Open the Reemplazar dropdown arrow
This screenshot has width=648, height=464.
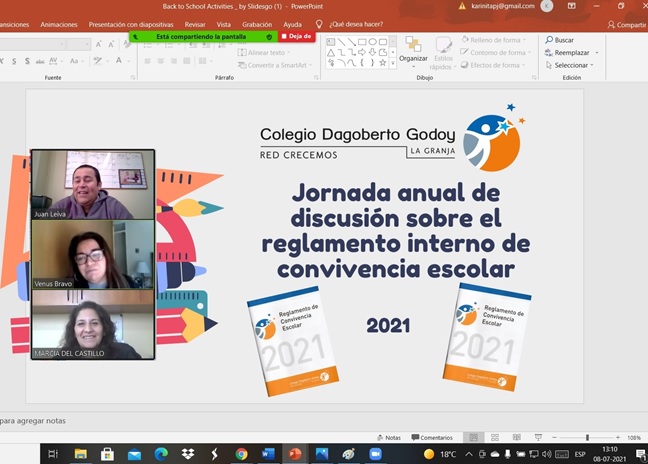click(x=597, y=52)
